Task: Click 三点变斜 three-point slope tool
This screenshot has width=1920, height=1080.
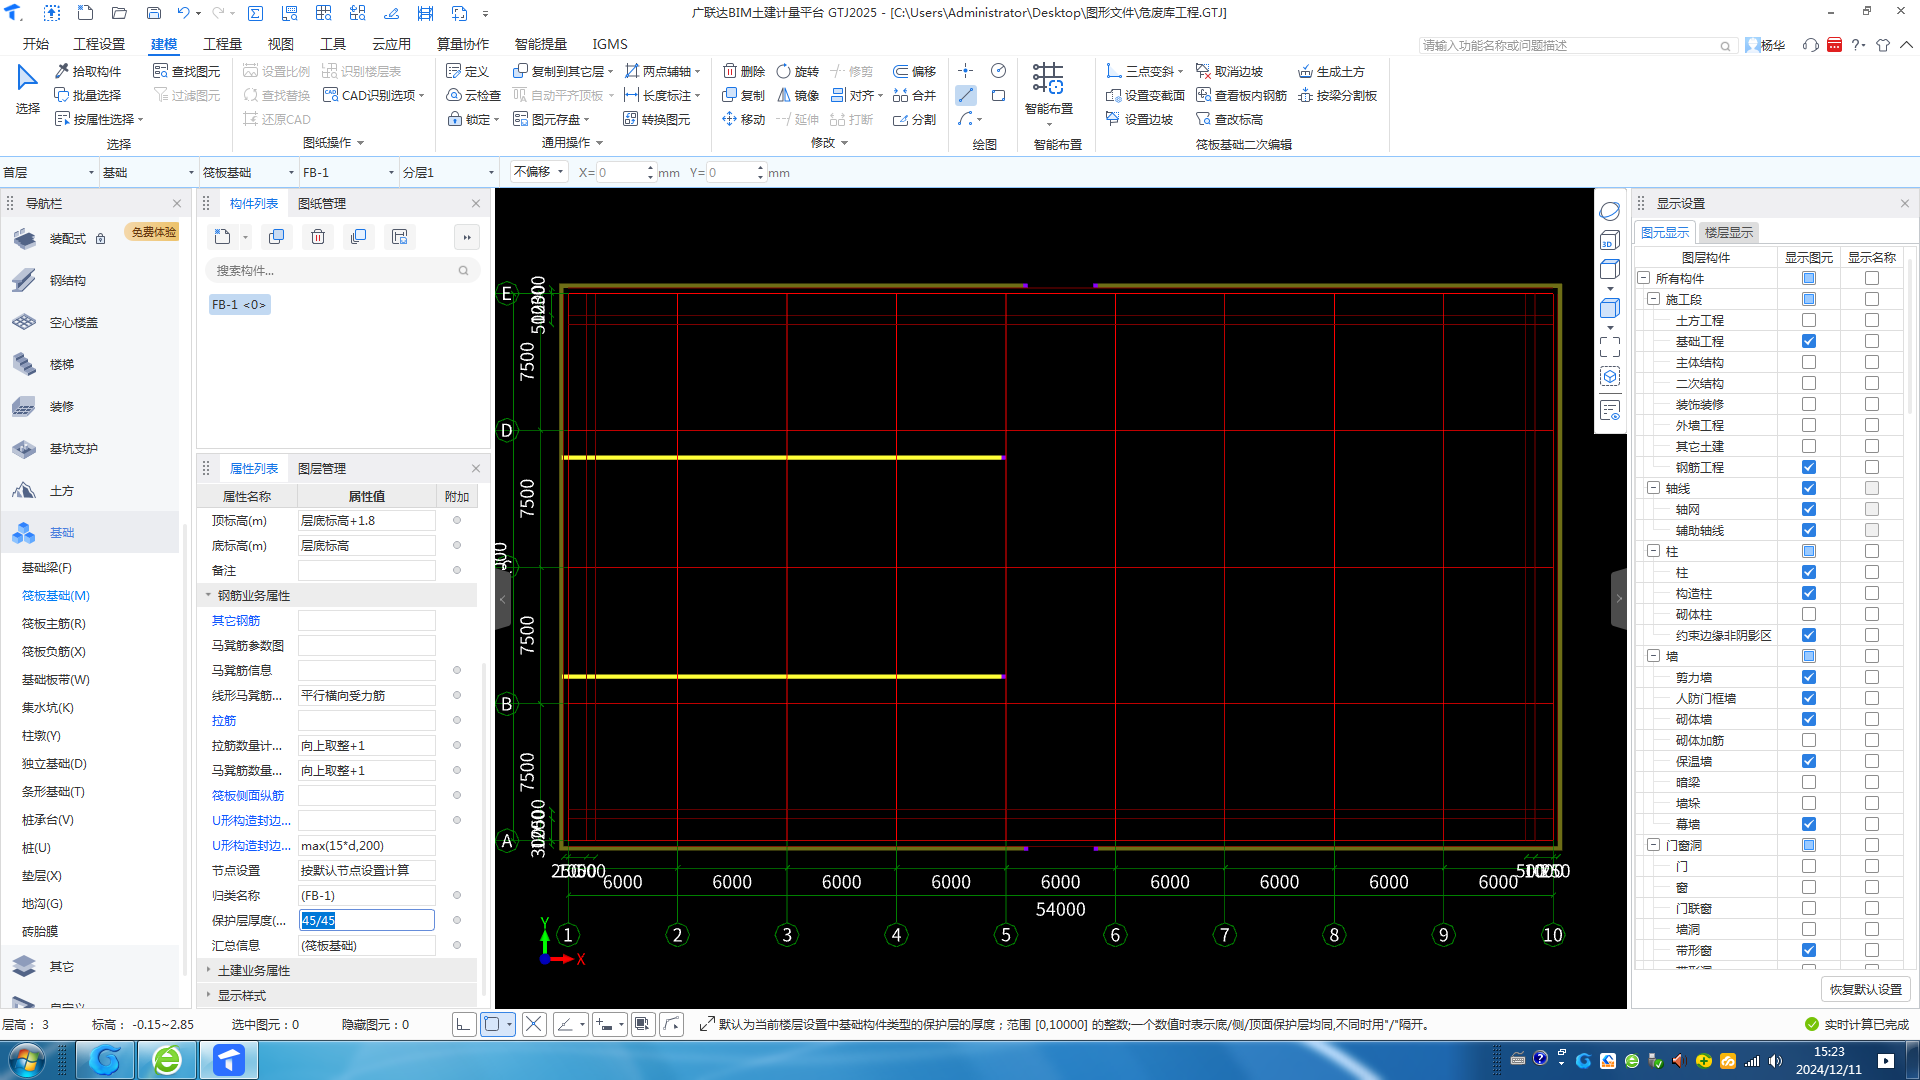Action: [x=1144, y=71]
